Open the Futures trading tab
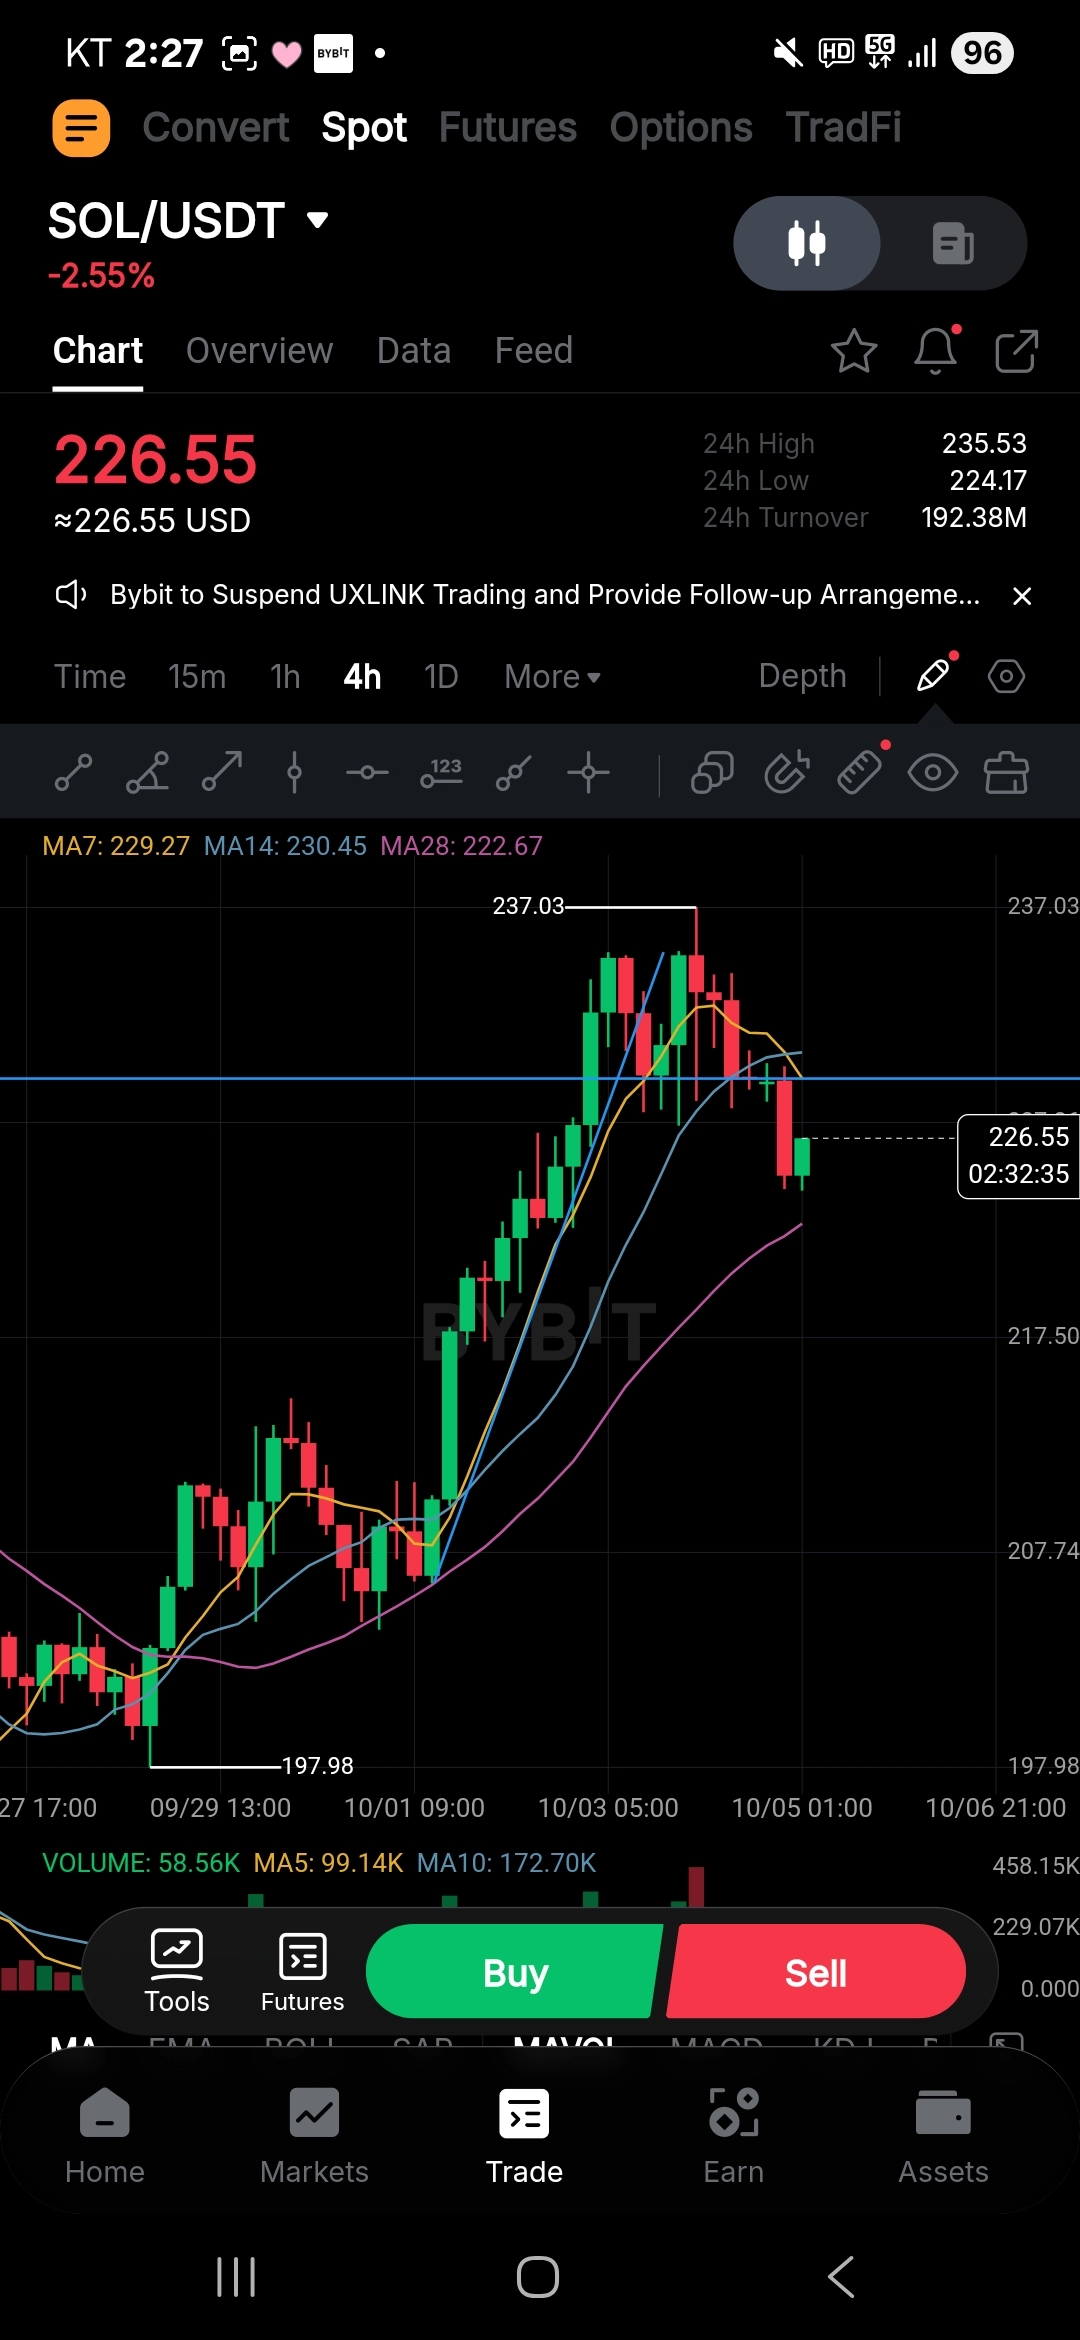Viewport: 1080px width, 2340px height. 508,128
